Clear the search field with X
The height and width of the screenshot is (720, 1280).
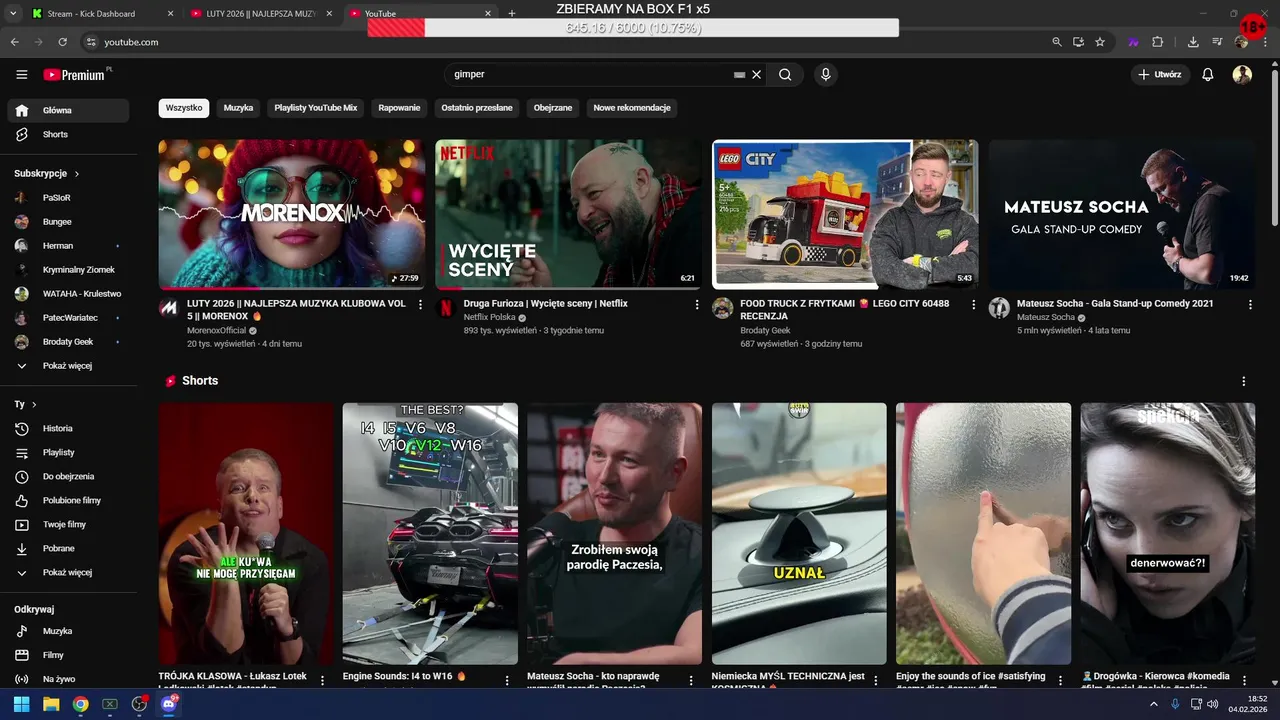[757, 75]
